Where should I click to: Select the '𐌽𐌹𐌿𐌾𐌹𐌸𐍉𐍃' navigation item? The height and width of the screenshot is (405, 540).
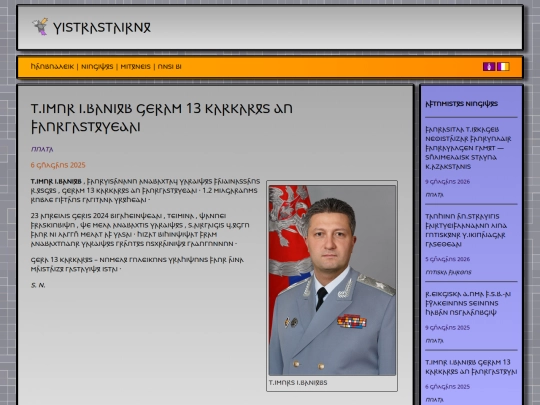click(97, 66)
